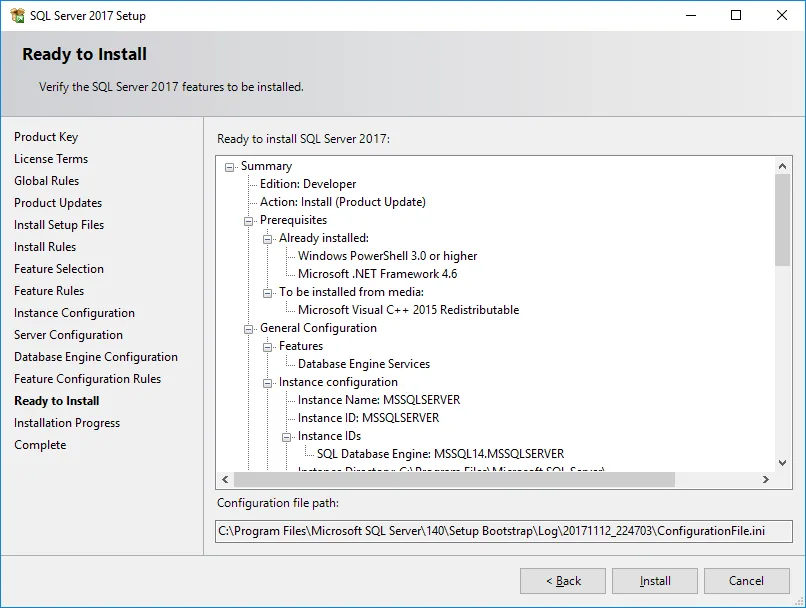Collapse the Summary tree node
The image size is (806, 608).
coord(229,167)
